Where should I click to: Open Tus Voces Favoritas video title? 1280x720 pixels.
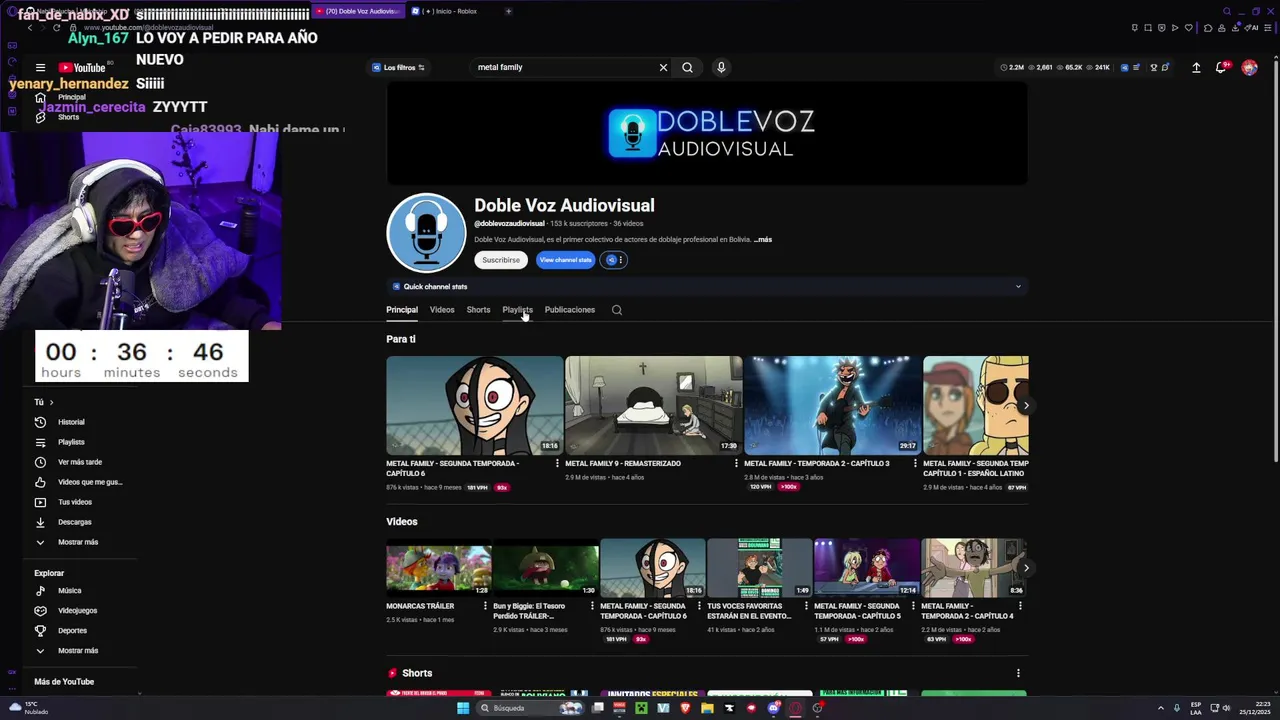point(749,611)
